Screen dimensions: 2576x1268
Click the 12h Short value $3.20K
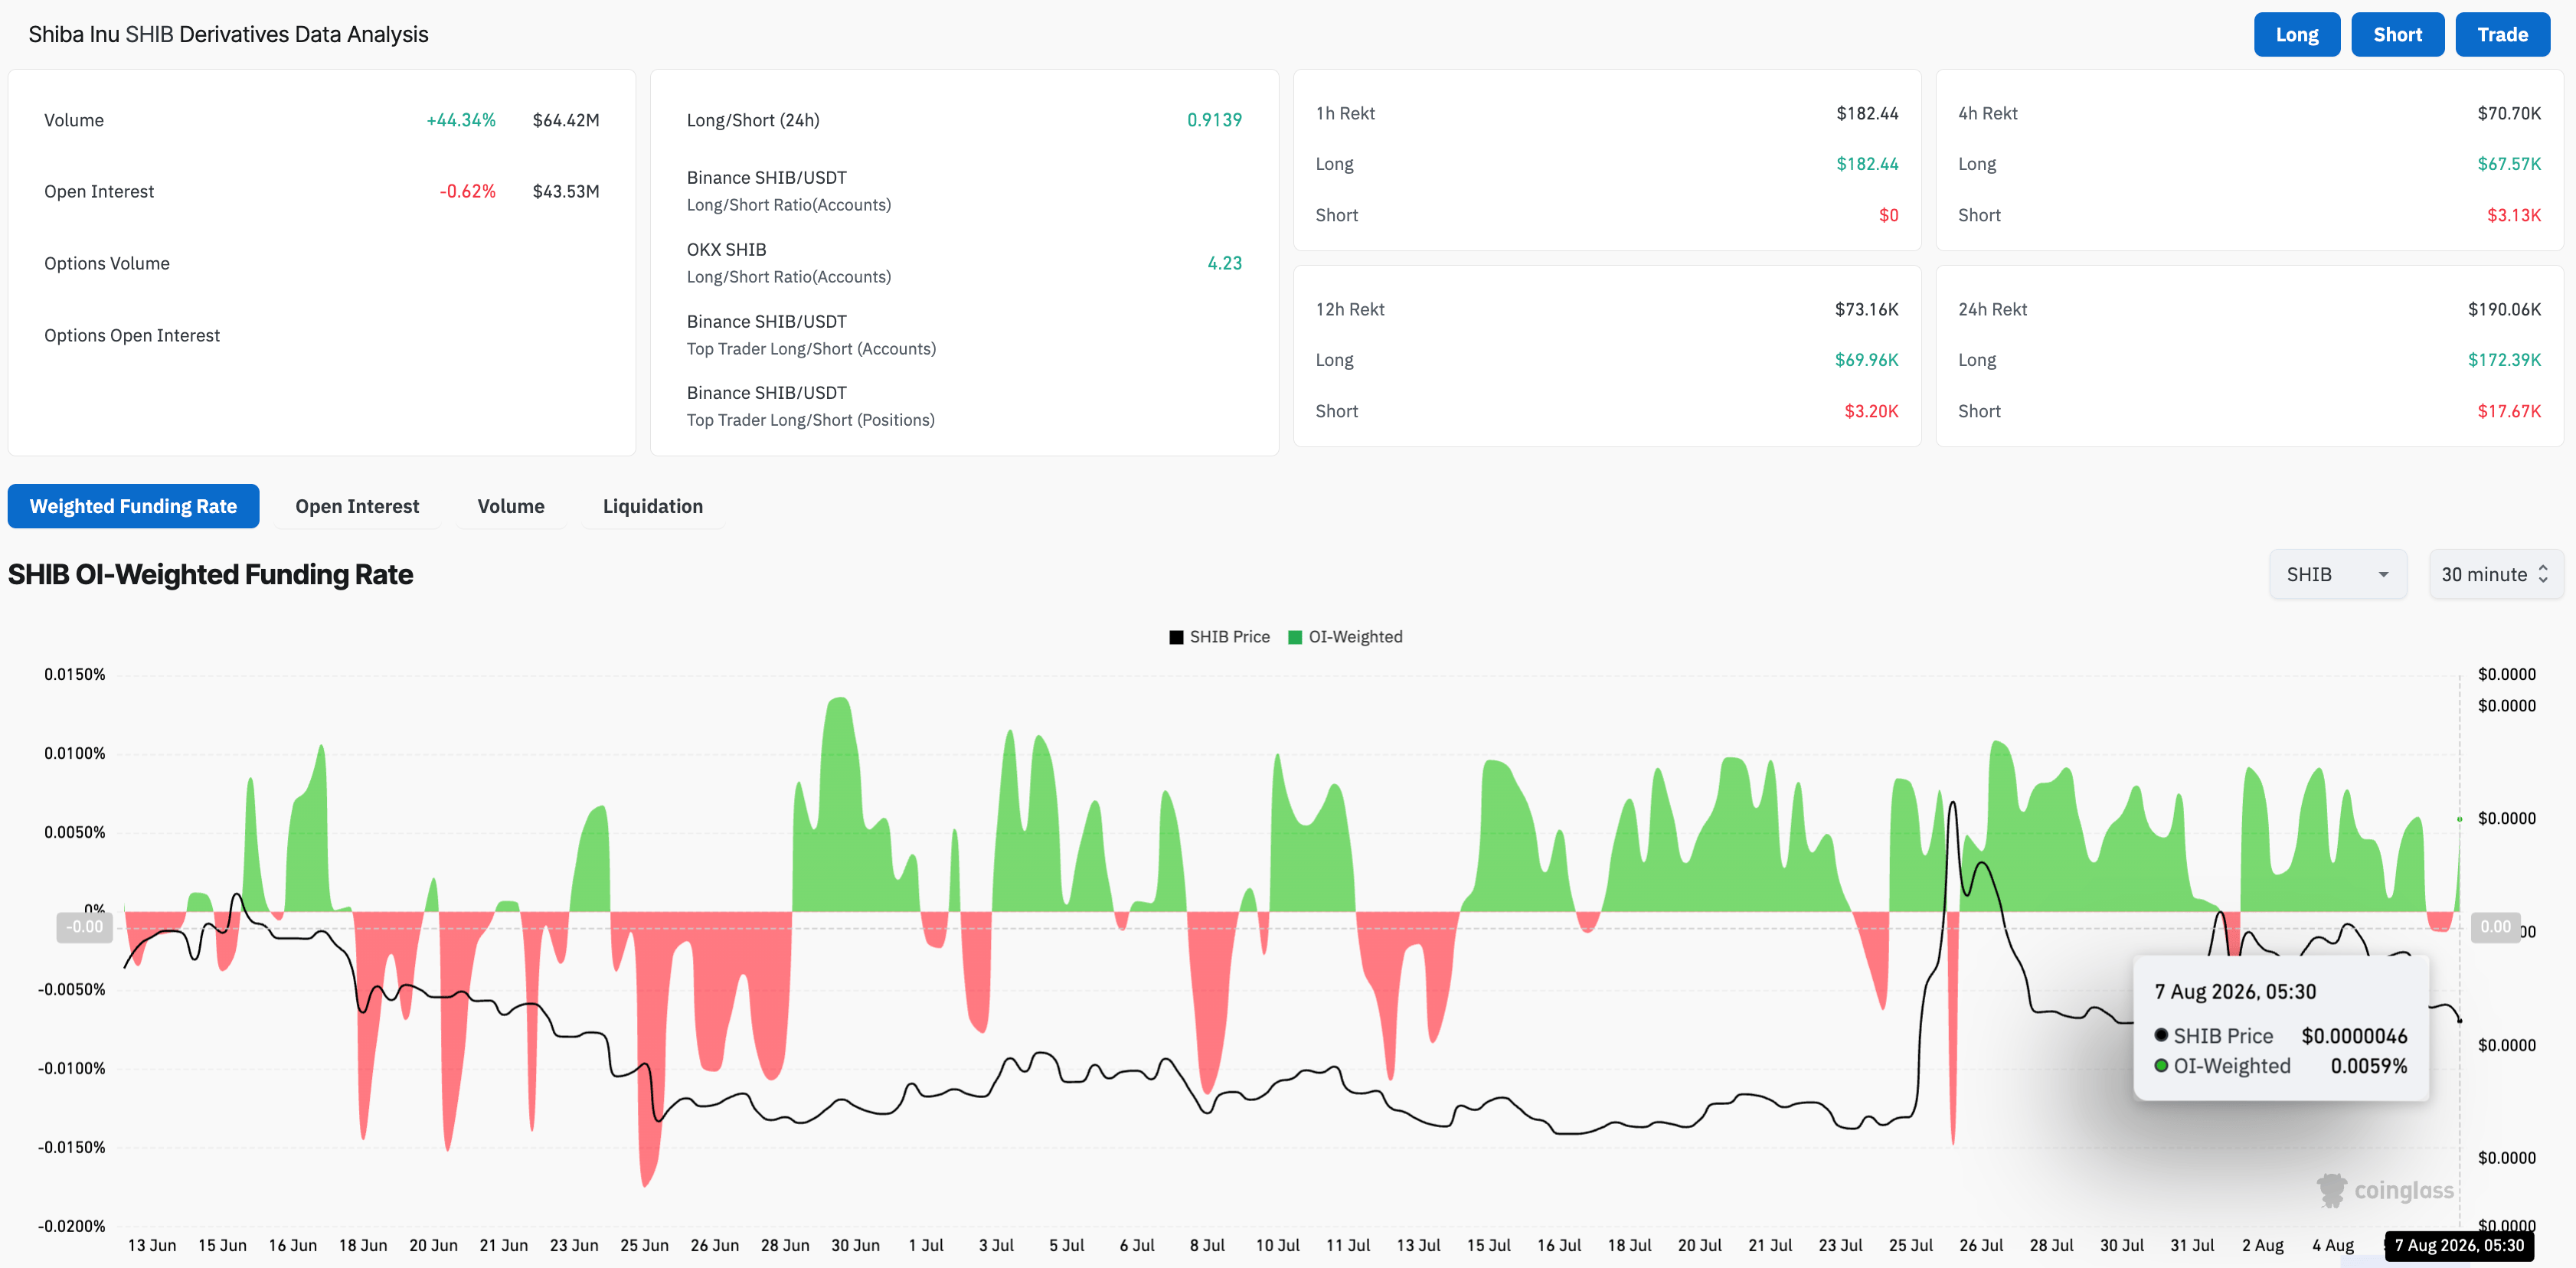1871,411
